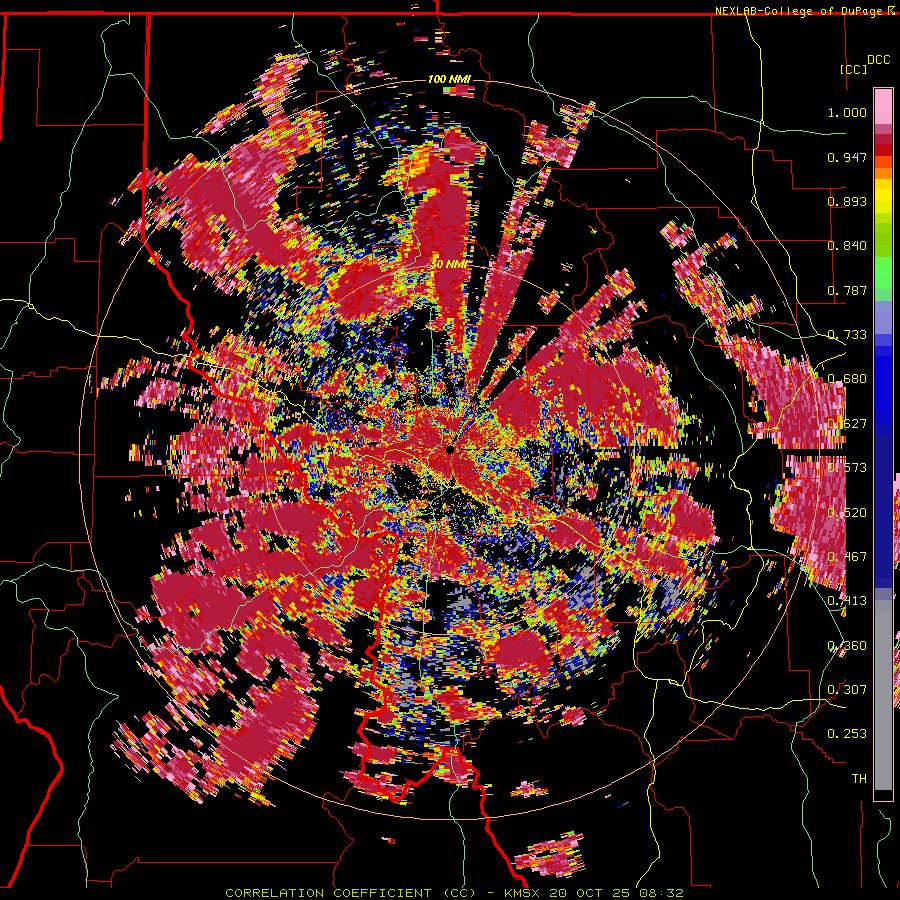Pick the bright green band on color bar
900x900 pixels.
883,273
